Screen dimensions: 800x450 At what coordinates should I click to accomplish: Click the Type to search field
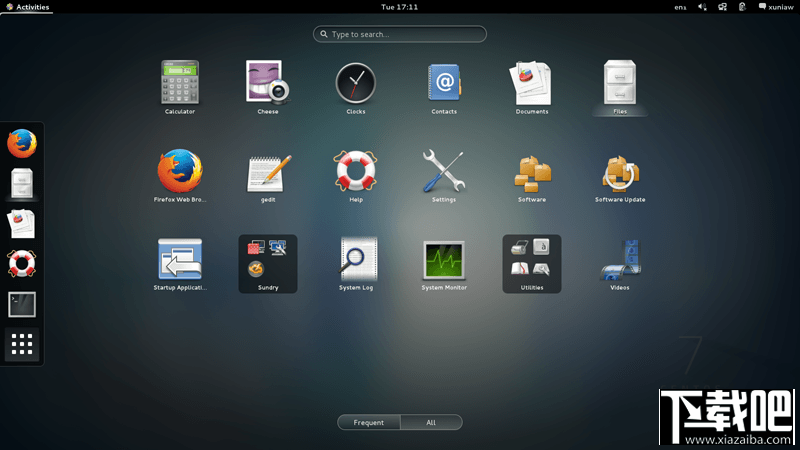399,34
